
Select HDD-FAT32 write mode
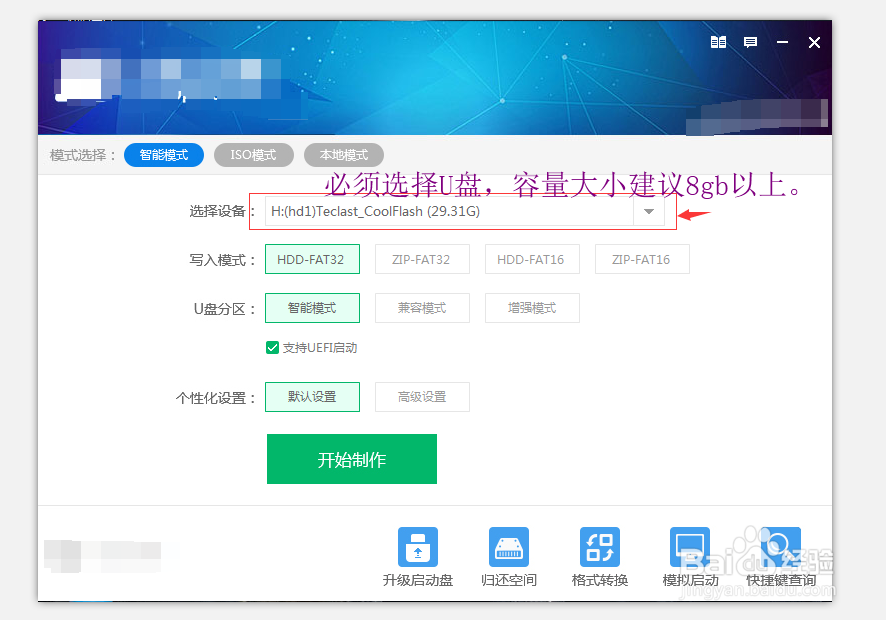click(x=312, y=259)
